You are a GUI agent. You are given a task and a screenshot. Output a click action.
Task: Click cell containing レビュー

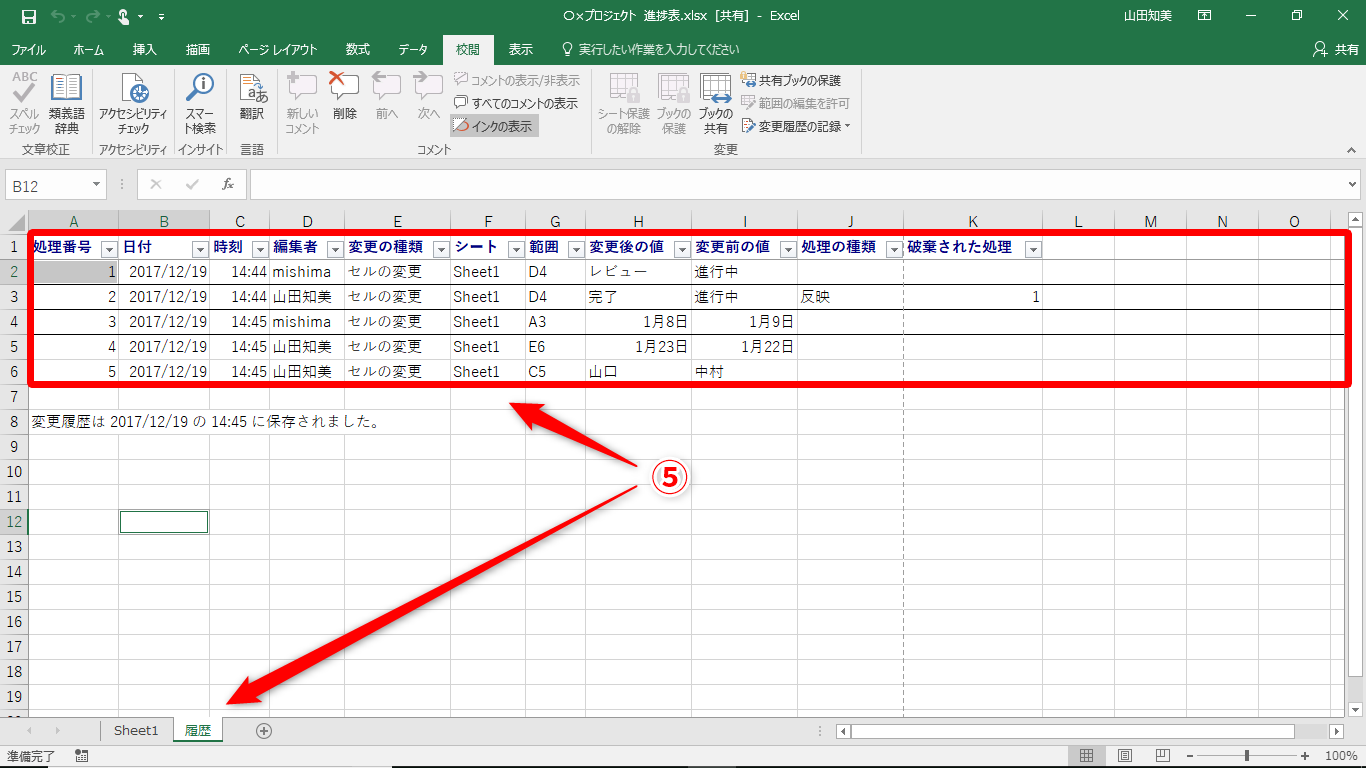[x=638, y=271]
